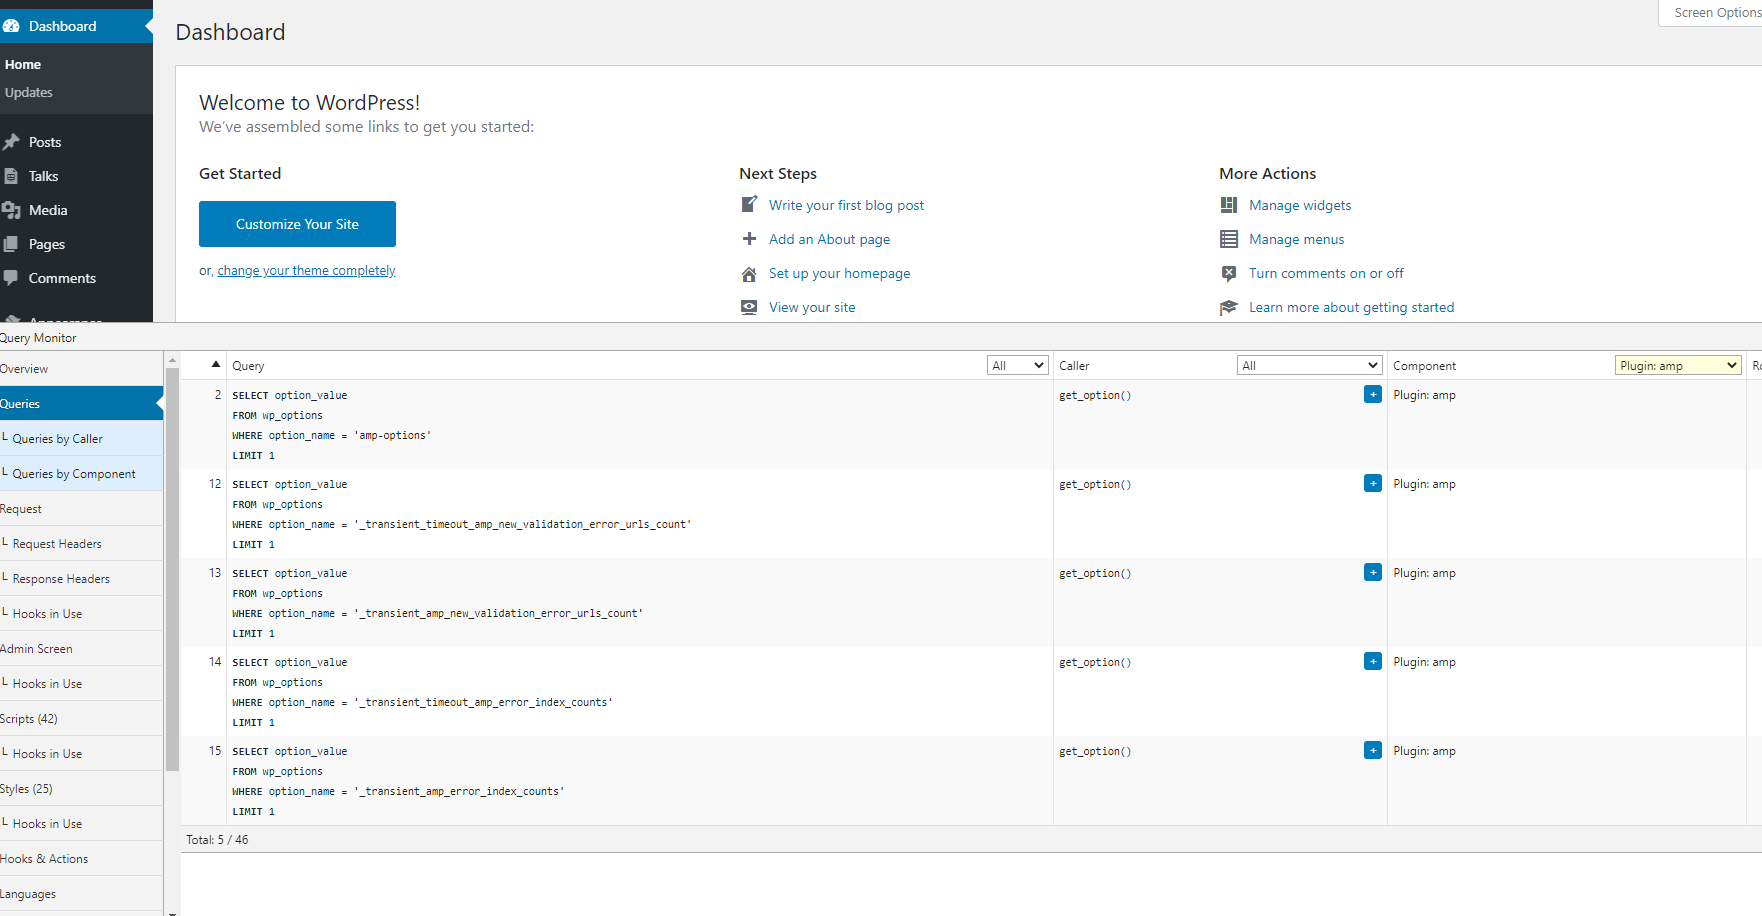
Task: Open the Dashboard menu
Action: pyautogui.click(x=76, y=26)
